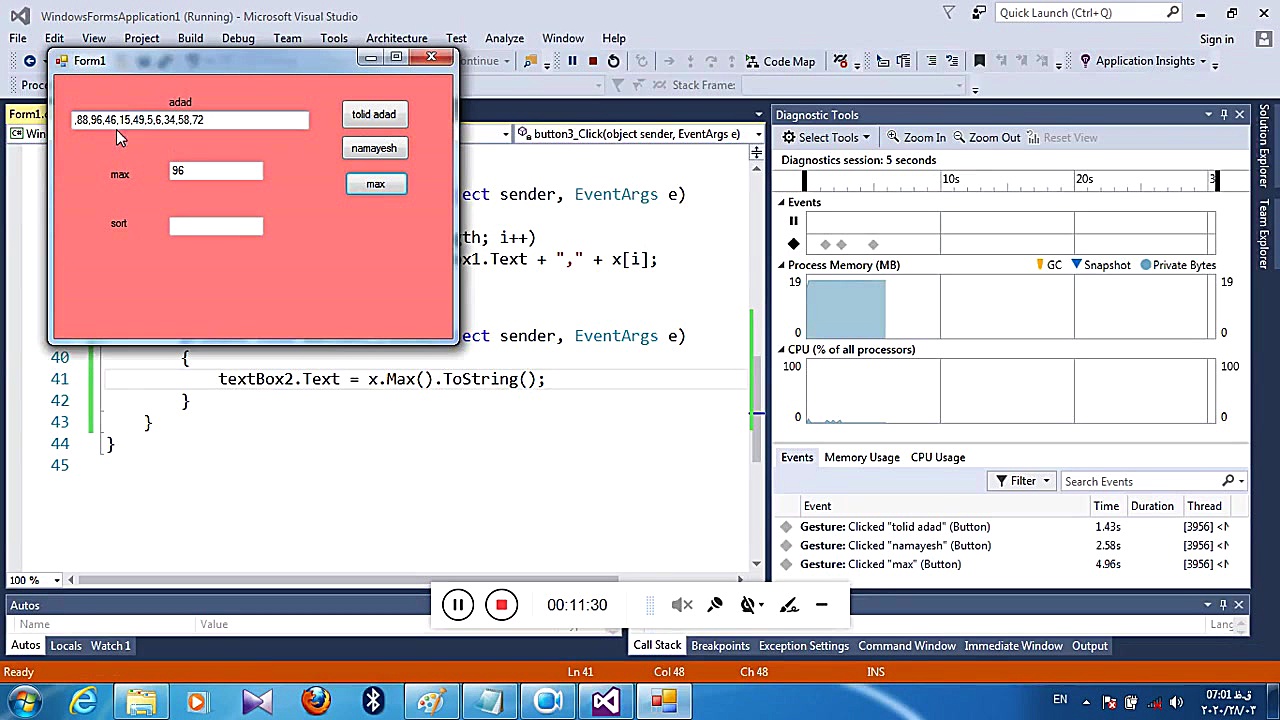Collapse the Events graph section
The width and height of the screenshot is (1280, 720).
coord(782,203)
